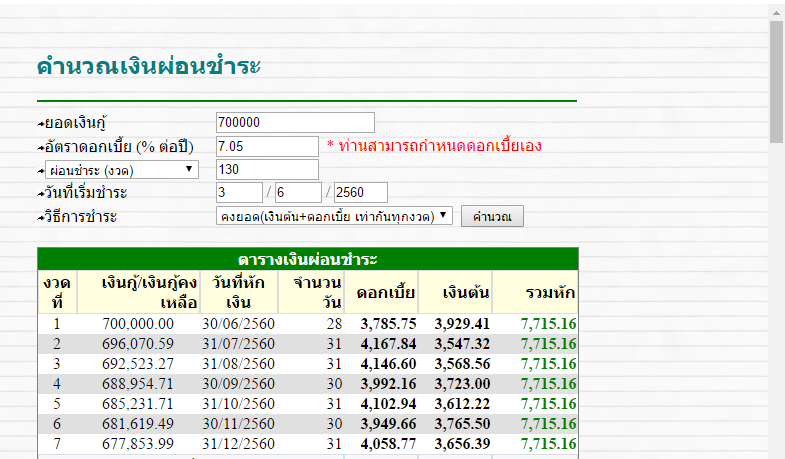Open the payment method dropdown คงยอด

coord(334,216)
